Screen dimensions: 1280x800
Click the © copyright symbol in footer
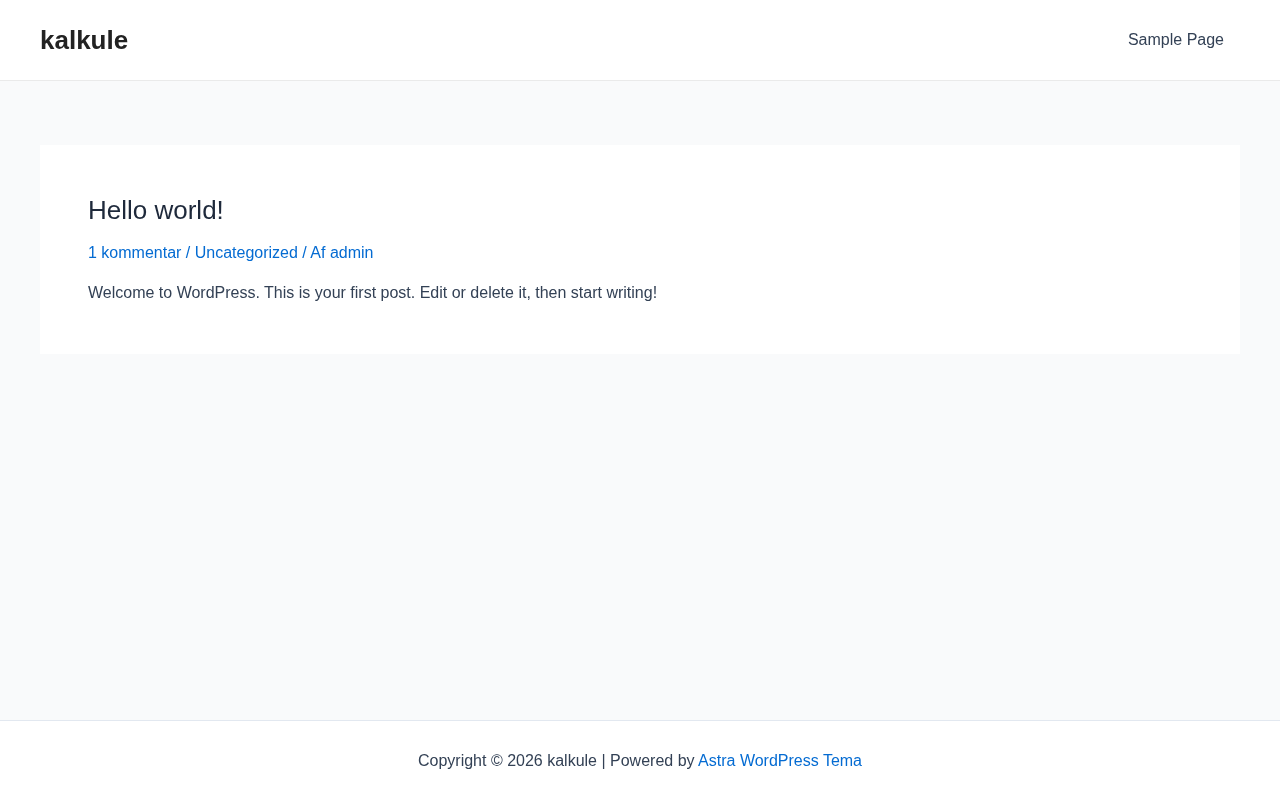497,761
